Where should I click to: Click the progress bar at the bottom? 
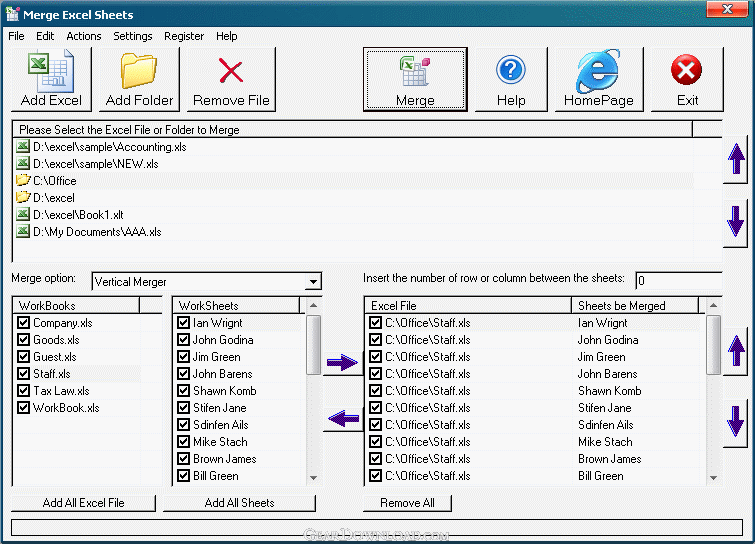click(x=377, y=527)
